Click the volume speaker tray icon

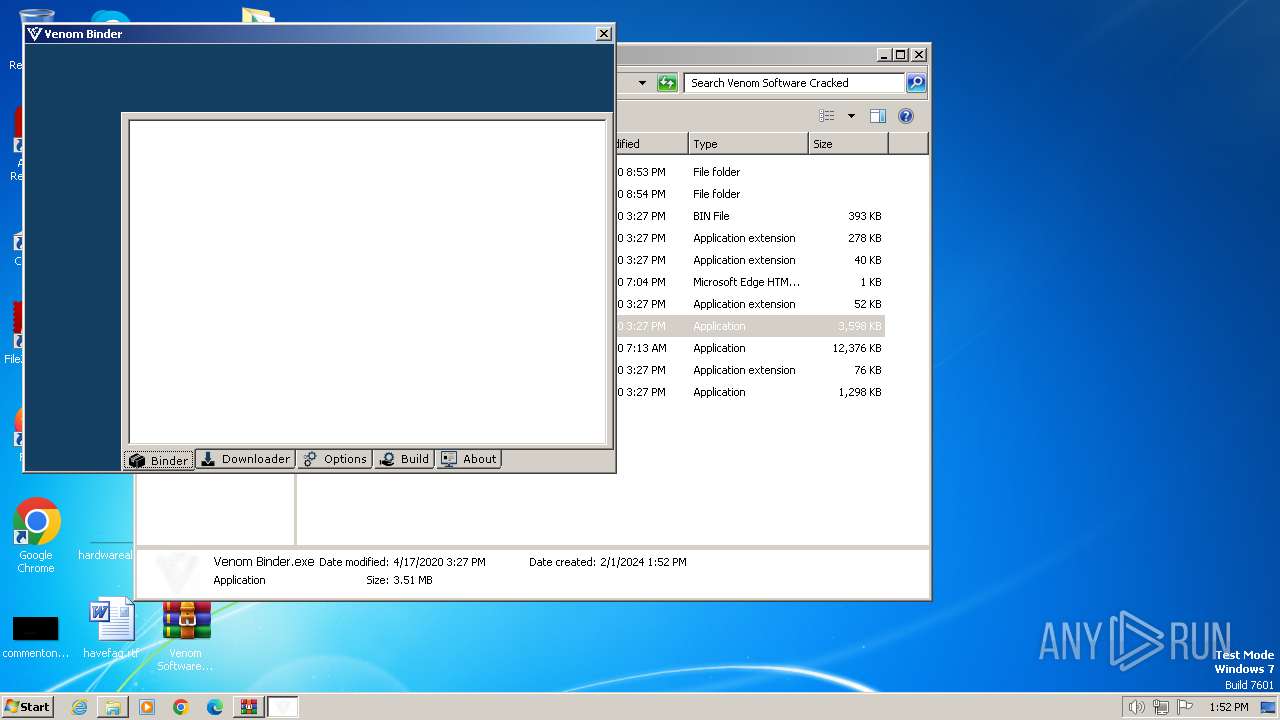(1136, 707)
